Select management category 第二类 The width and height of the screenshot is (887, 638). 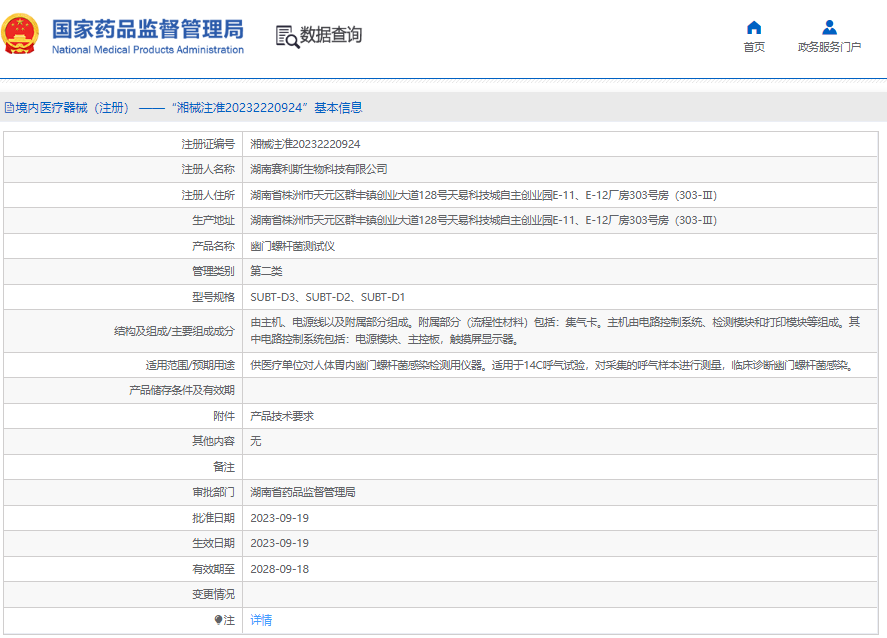[266, 271]
